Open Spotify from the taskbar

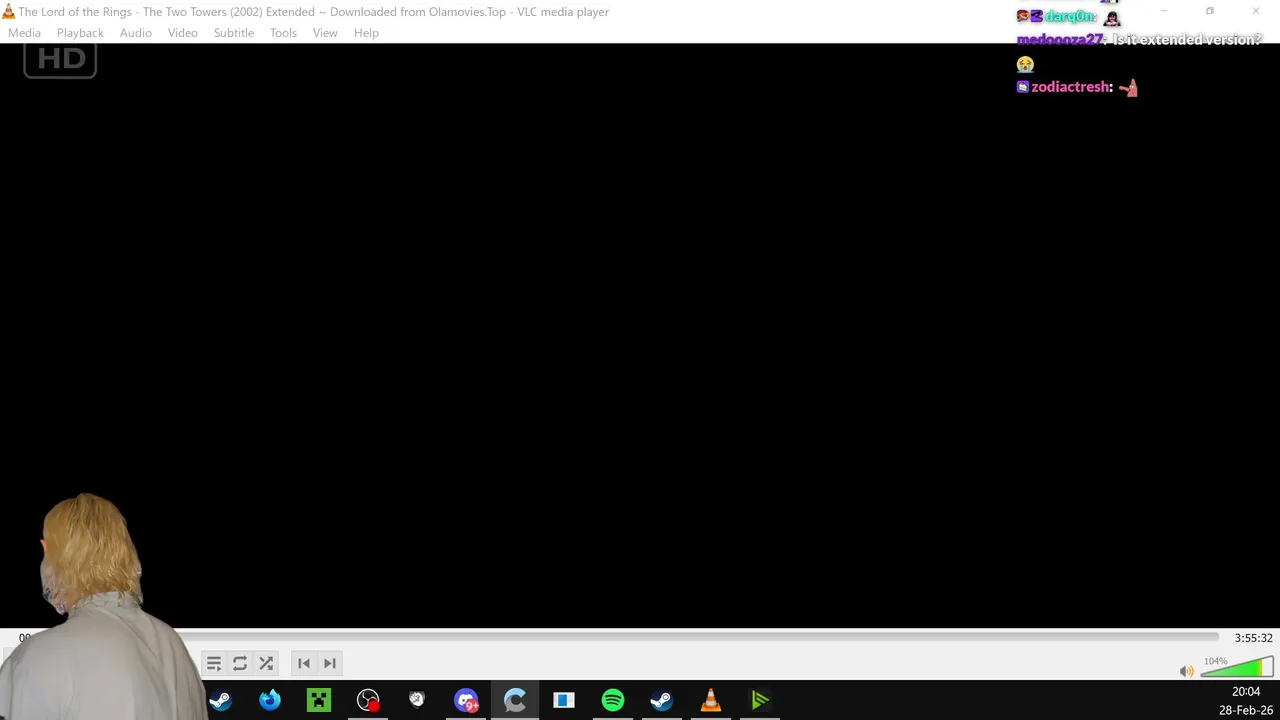613,701
